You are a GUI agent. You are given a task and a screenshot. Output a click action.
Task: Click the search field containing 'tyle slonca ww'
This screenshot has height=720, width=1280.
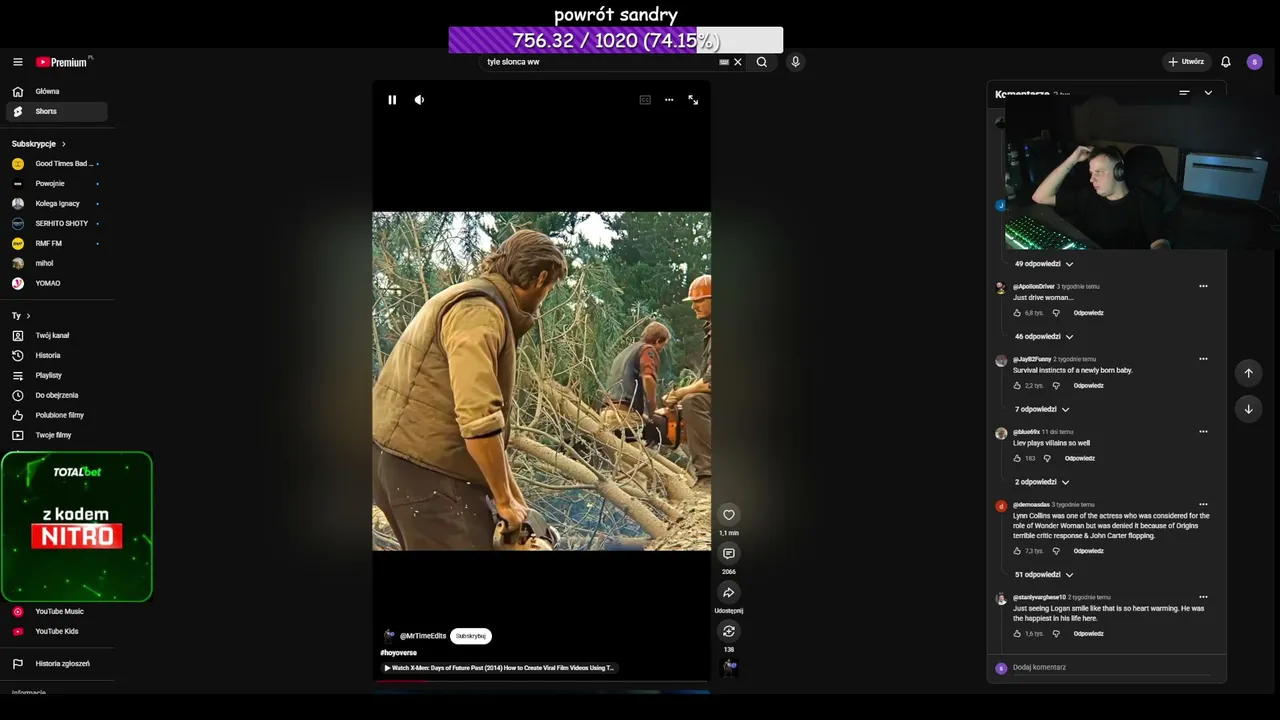tap(600, 62)
